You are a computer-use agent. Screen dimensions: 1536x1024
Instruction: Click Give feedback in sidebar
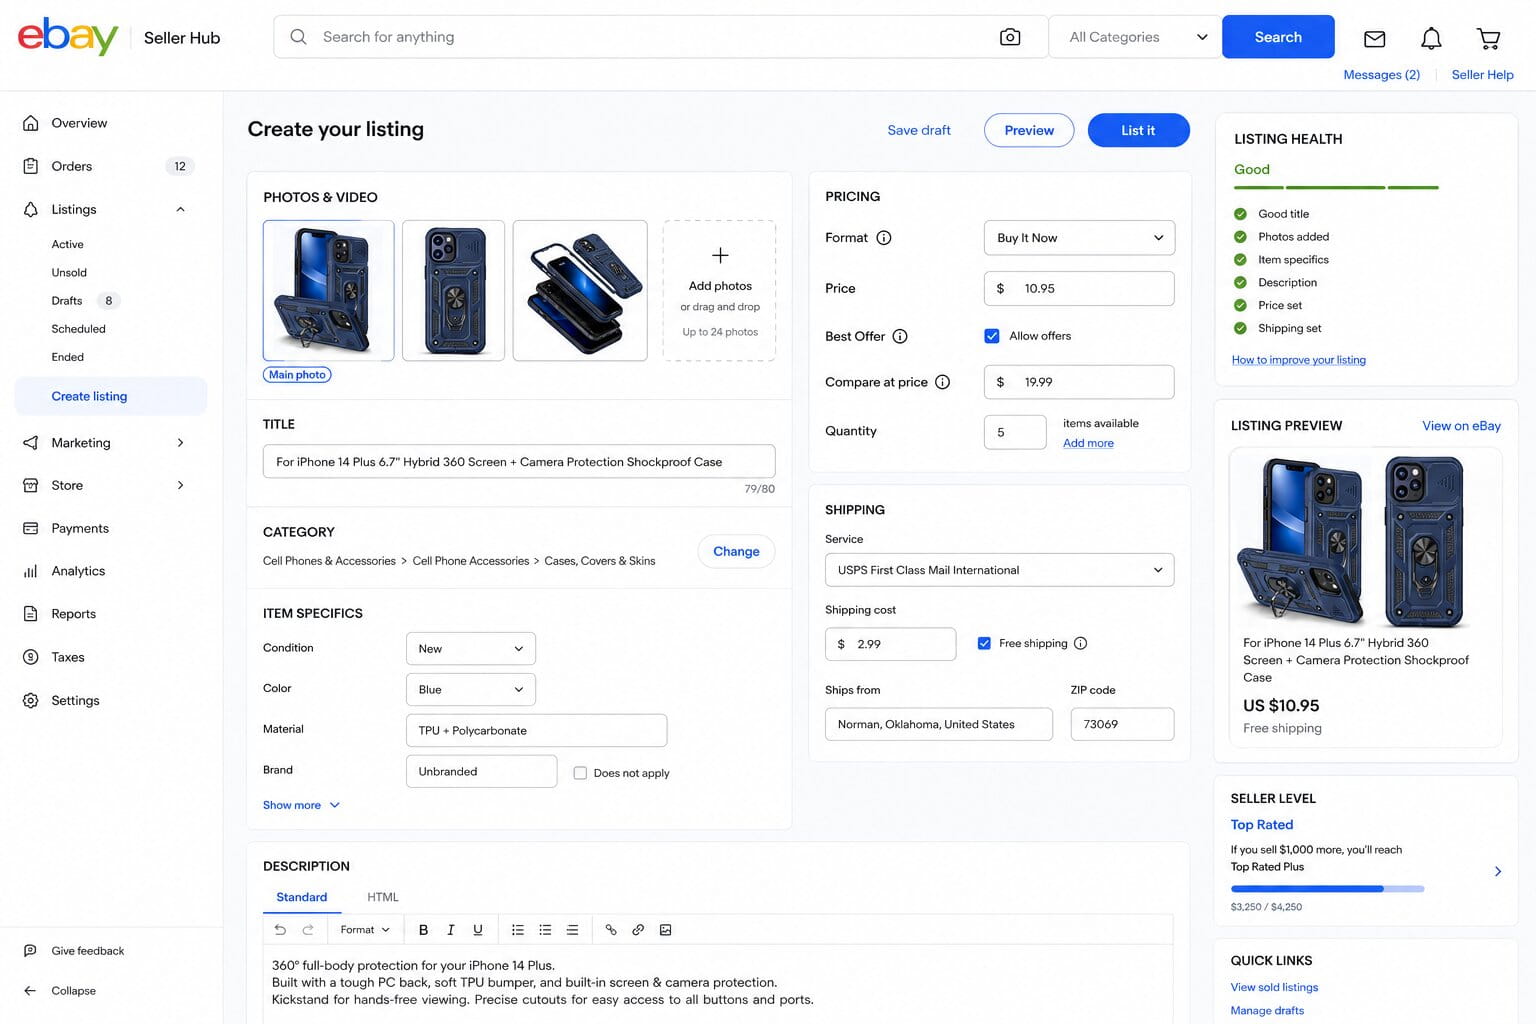(87, 951)
